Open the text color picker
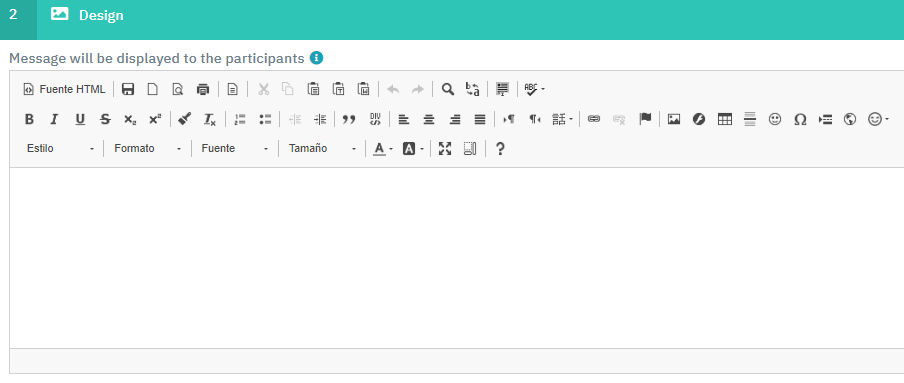Viewport: 904px width, 383px height. point(383,149)
